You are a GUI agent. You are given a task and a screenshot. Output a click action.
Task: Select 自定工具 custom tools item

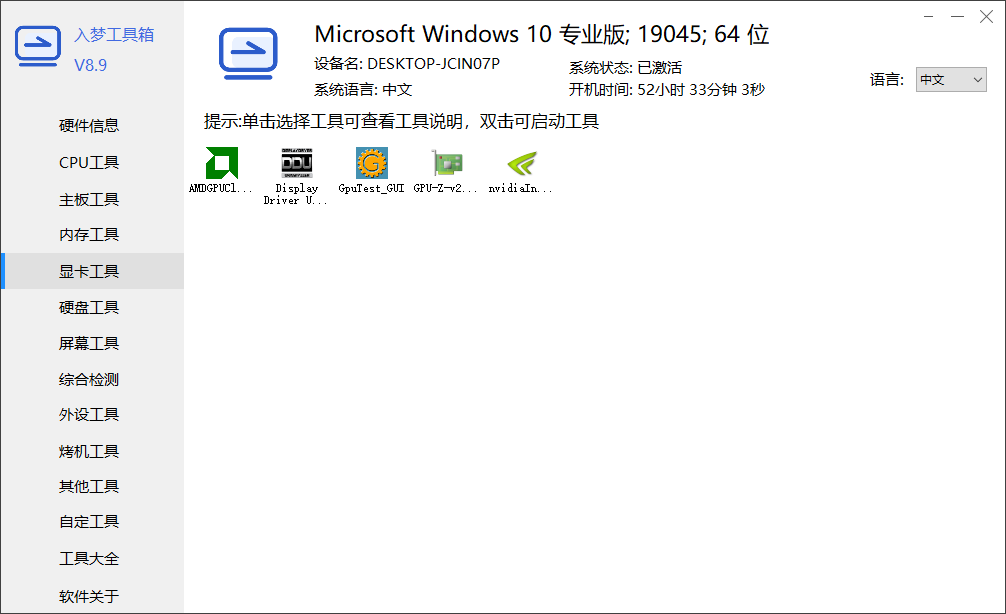[x=89, y=522]
